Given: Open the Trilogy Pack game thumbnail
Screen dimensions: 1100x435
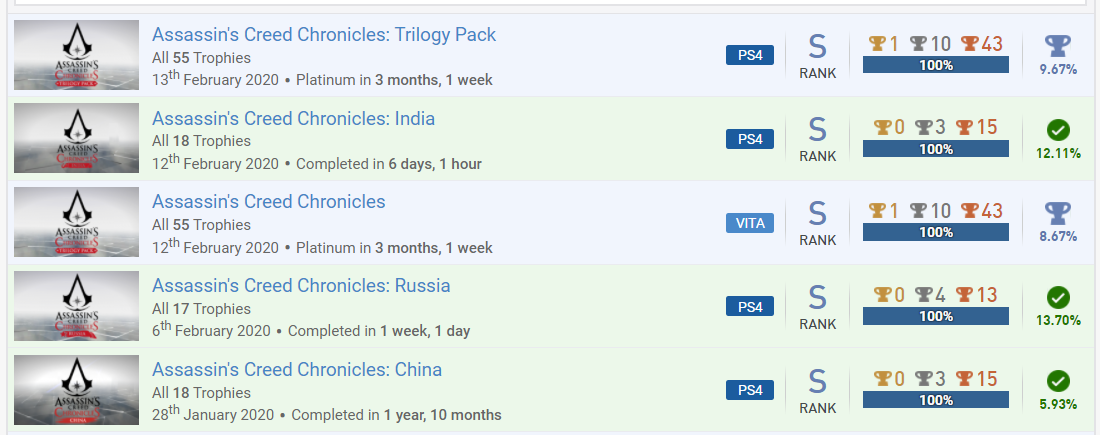Looking at the screenshot, I should pyautogui.click(x=76, y=55).
